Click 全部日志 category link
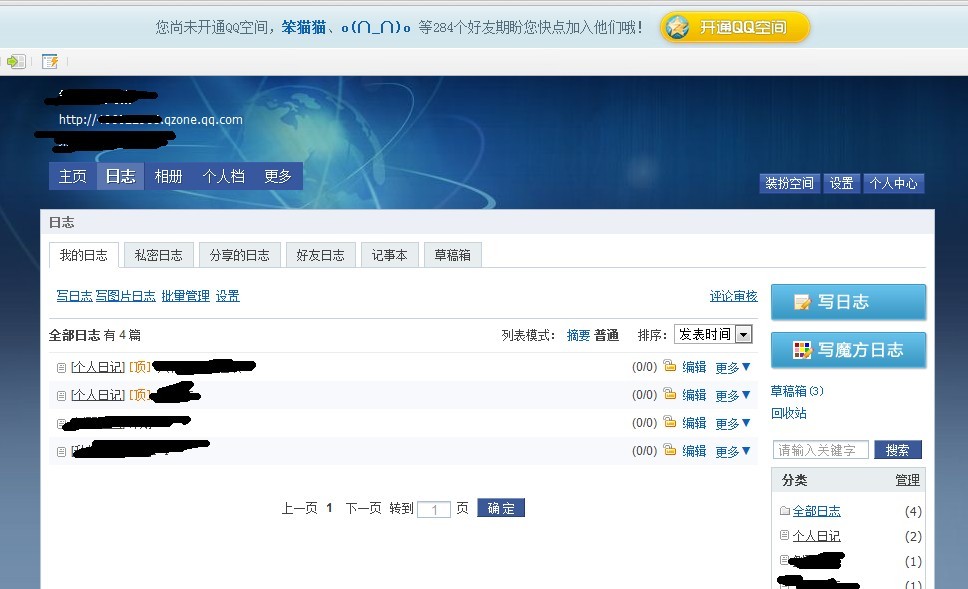Viewport: 968px width, 589px height. [816, 511]
